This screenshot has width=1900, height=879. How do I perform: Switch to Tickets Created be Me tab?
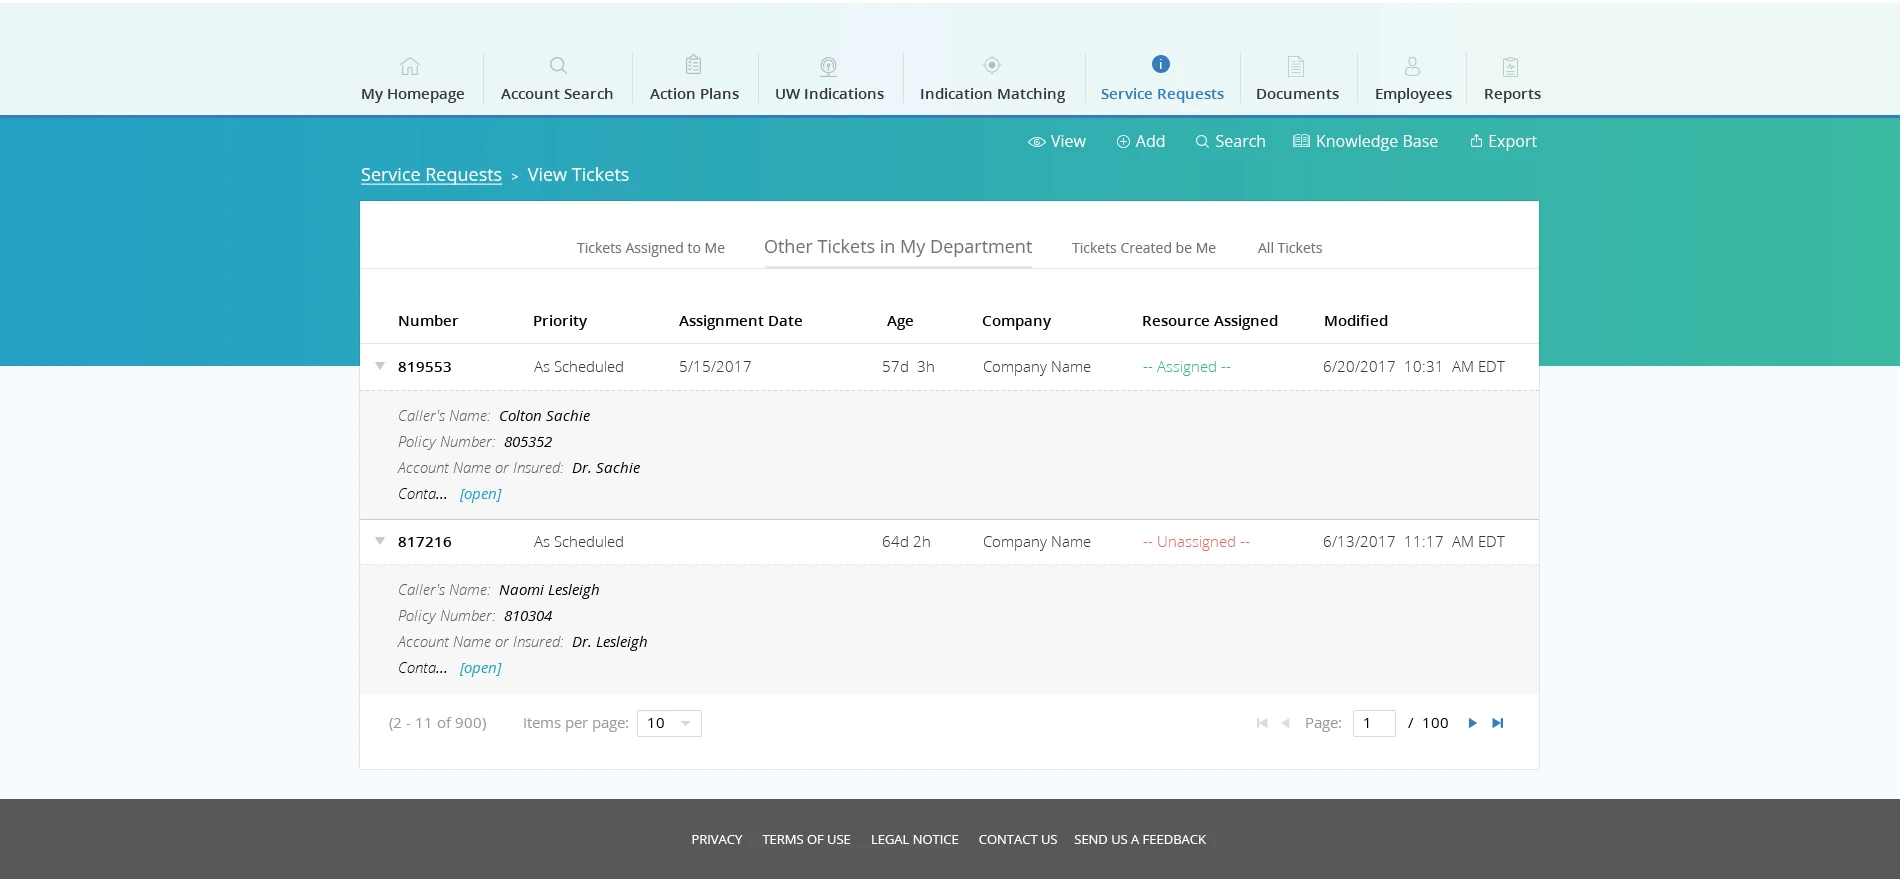1143,248
